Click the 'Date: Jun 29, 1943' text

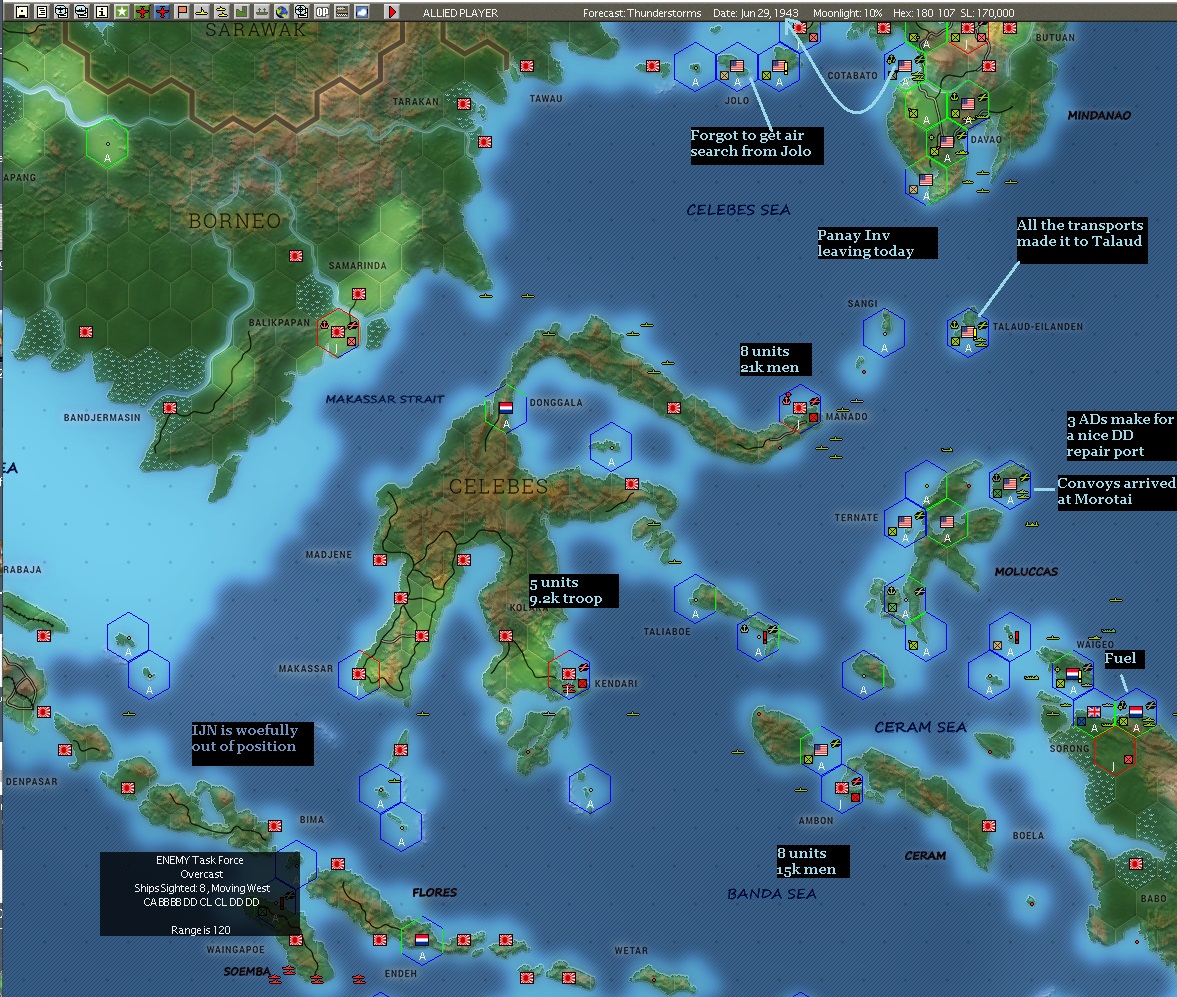756,13
